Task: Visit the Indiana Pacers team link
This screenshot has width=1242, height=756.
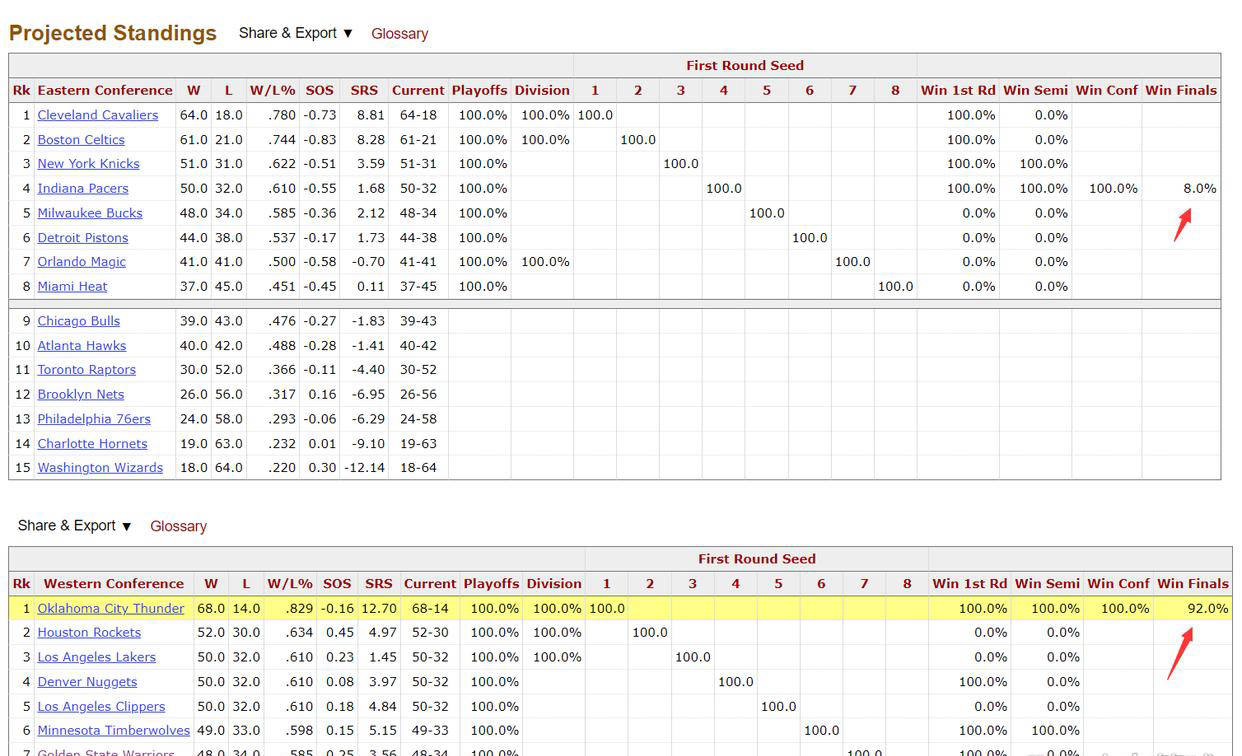Action: pyautogui.click(x=83, y=188)
